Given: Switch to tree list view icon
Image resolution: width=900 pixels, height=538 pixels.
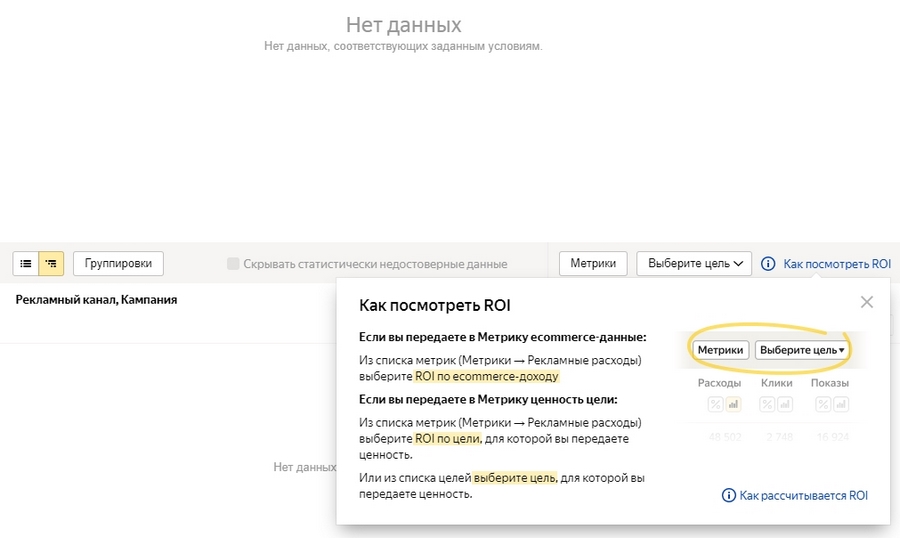Looking at the screenshot, I should pyautogui.click(x=51, y=264).
